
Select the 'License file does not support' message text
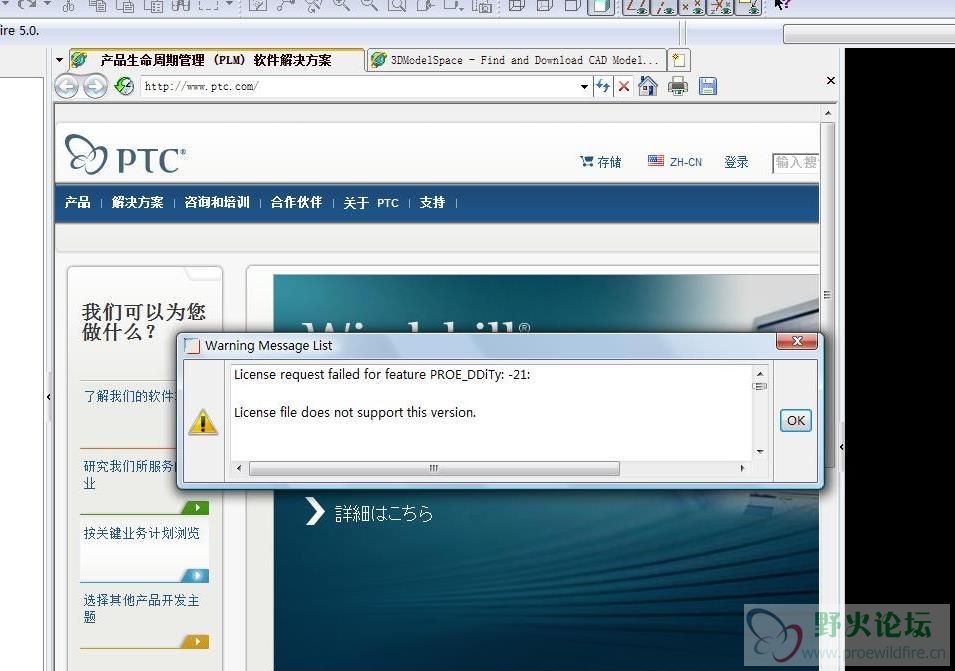pyautogui.click(x=354, y=412)
